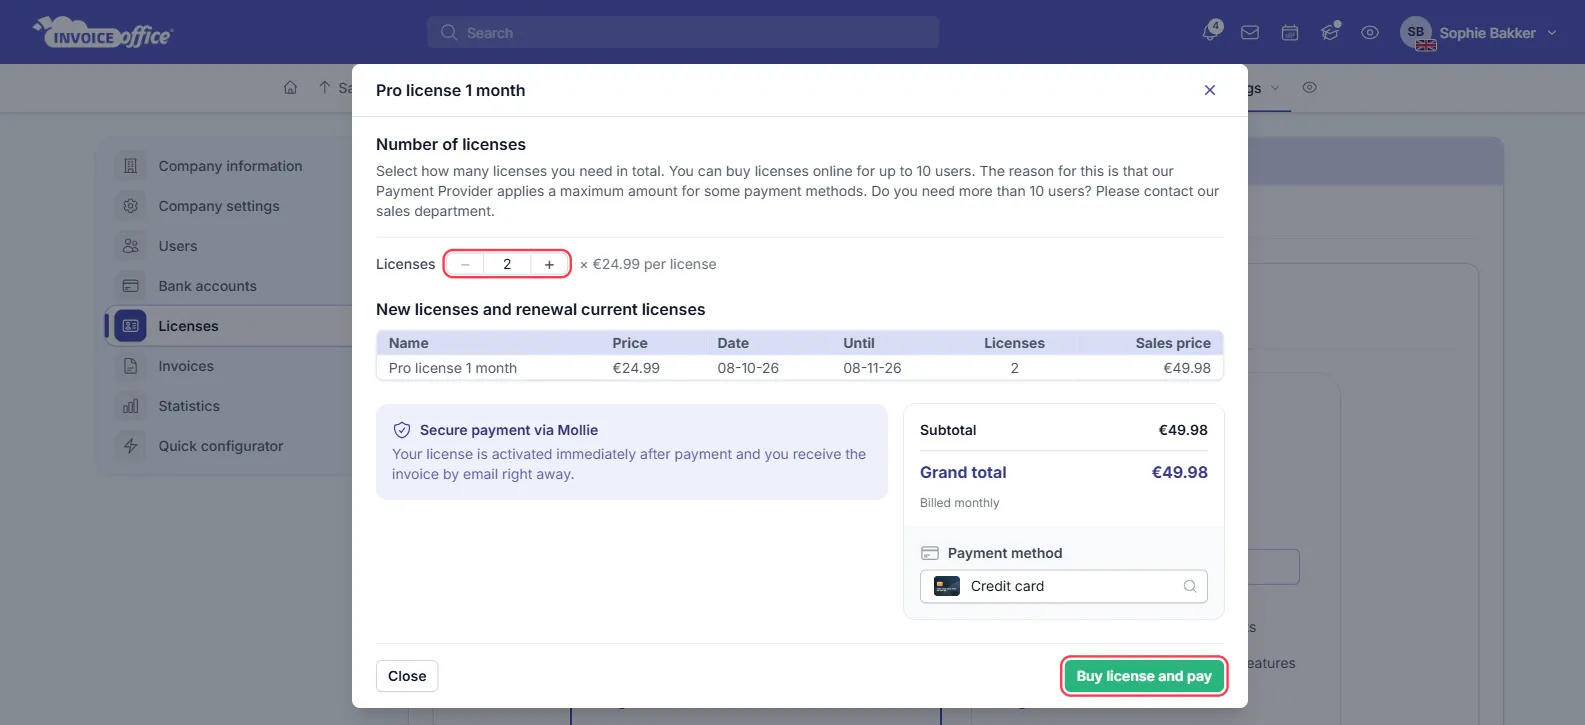Go to Bank accounts in the sidebar
This screenshot has width=1585, height=725.
click(207, 286)
